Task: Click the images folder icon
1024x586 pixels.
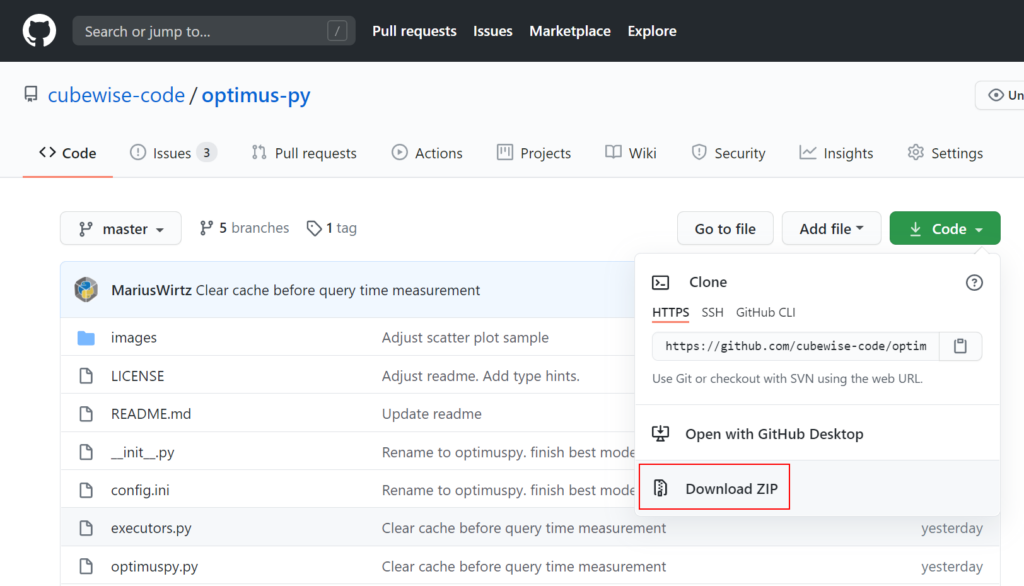Action: (x=86, y=338)
